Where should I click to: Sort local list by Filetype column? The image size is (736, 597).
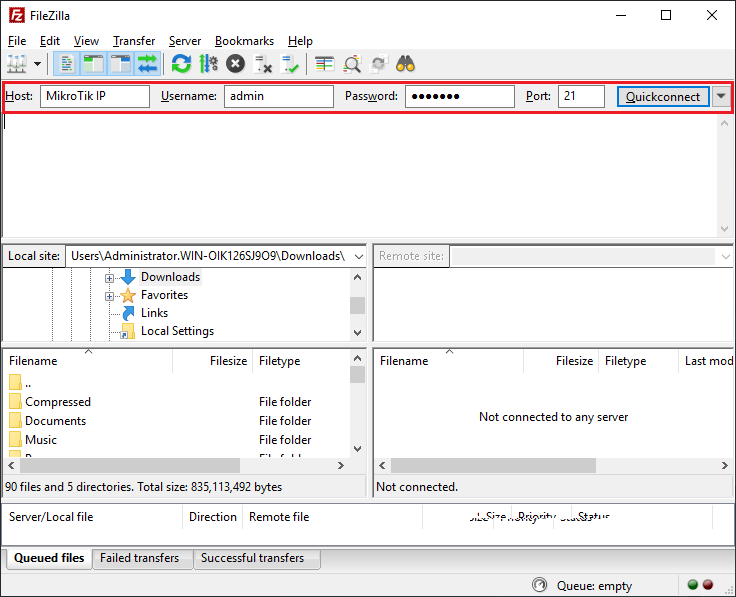[301, 361]
